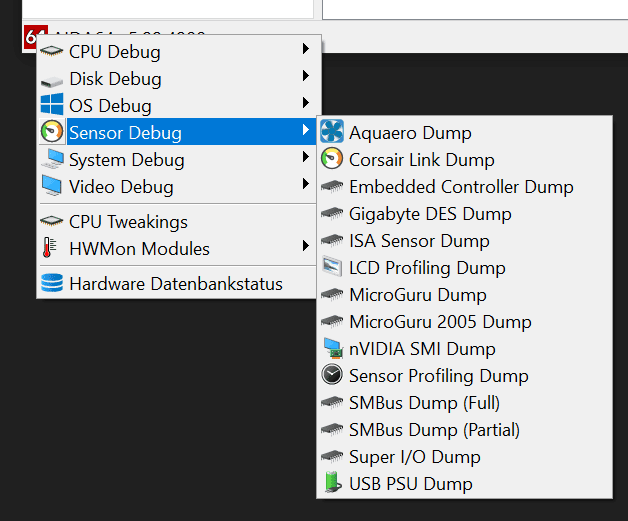Click the thermometer icon beside HWMon Modules
Screen dimensions: 628x521
49,247
